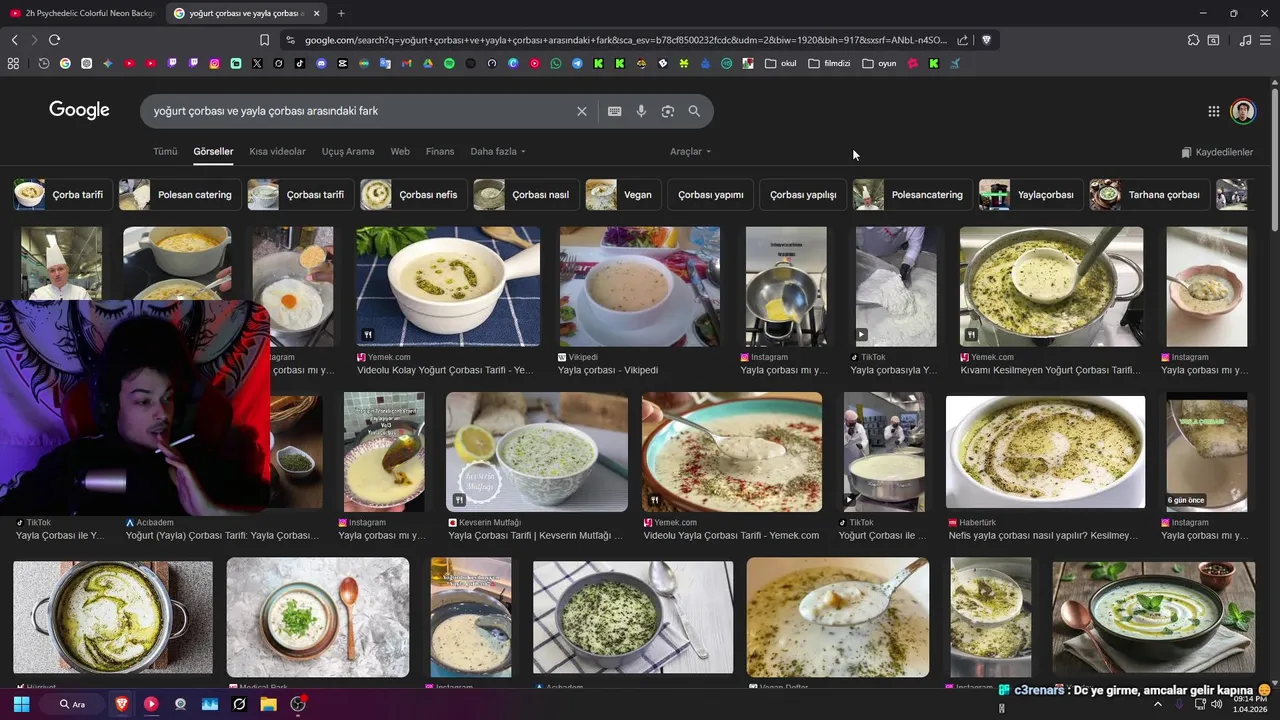Viewport: 1280px width, 720px height.
Task: Click the Çorbası yapımı filter chip
Action: [710, 195]
